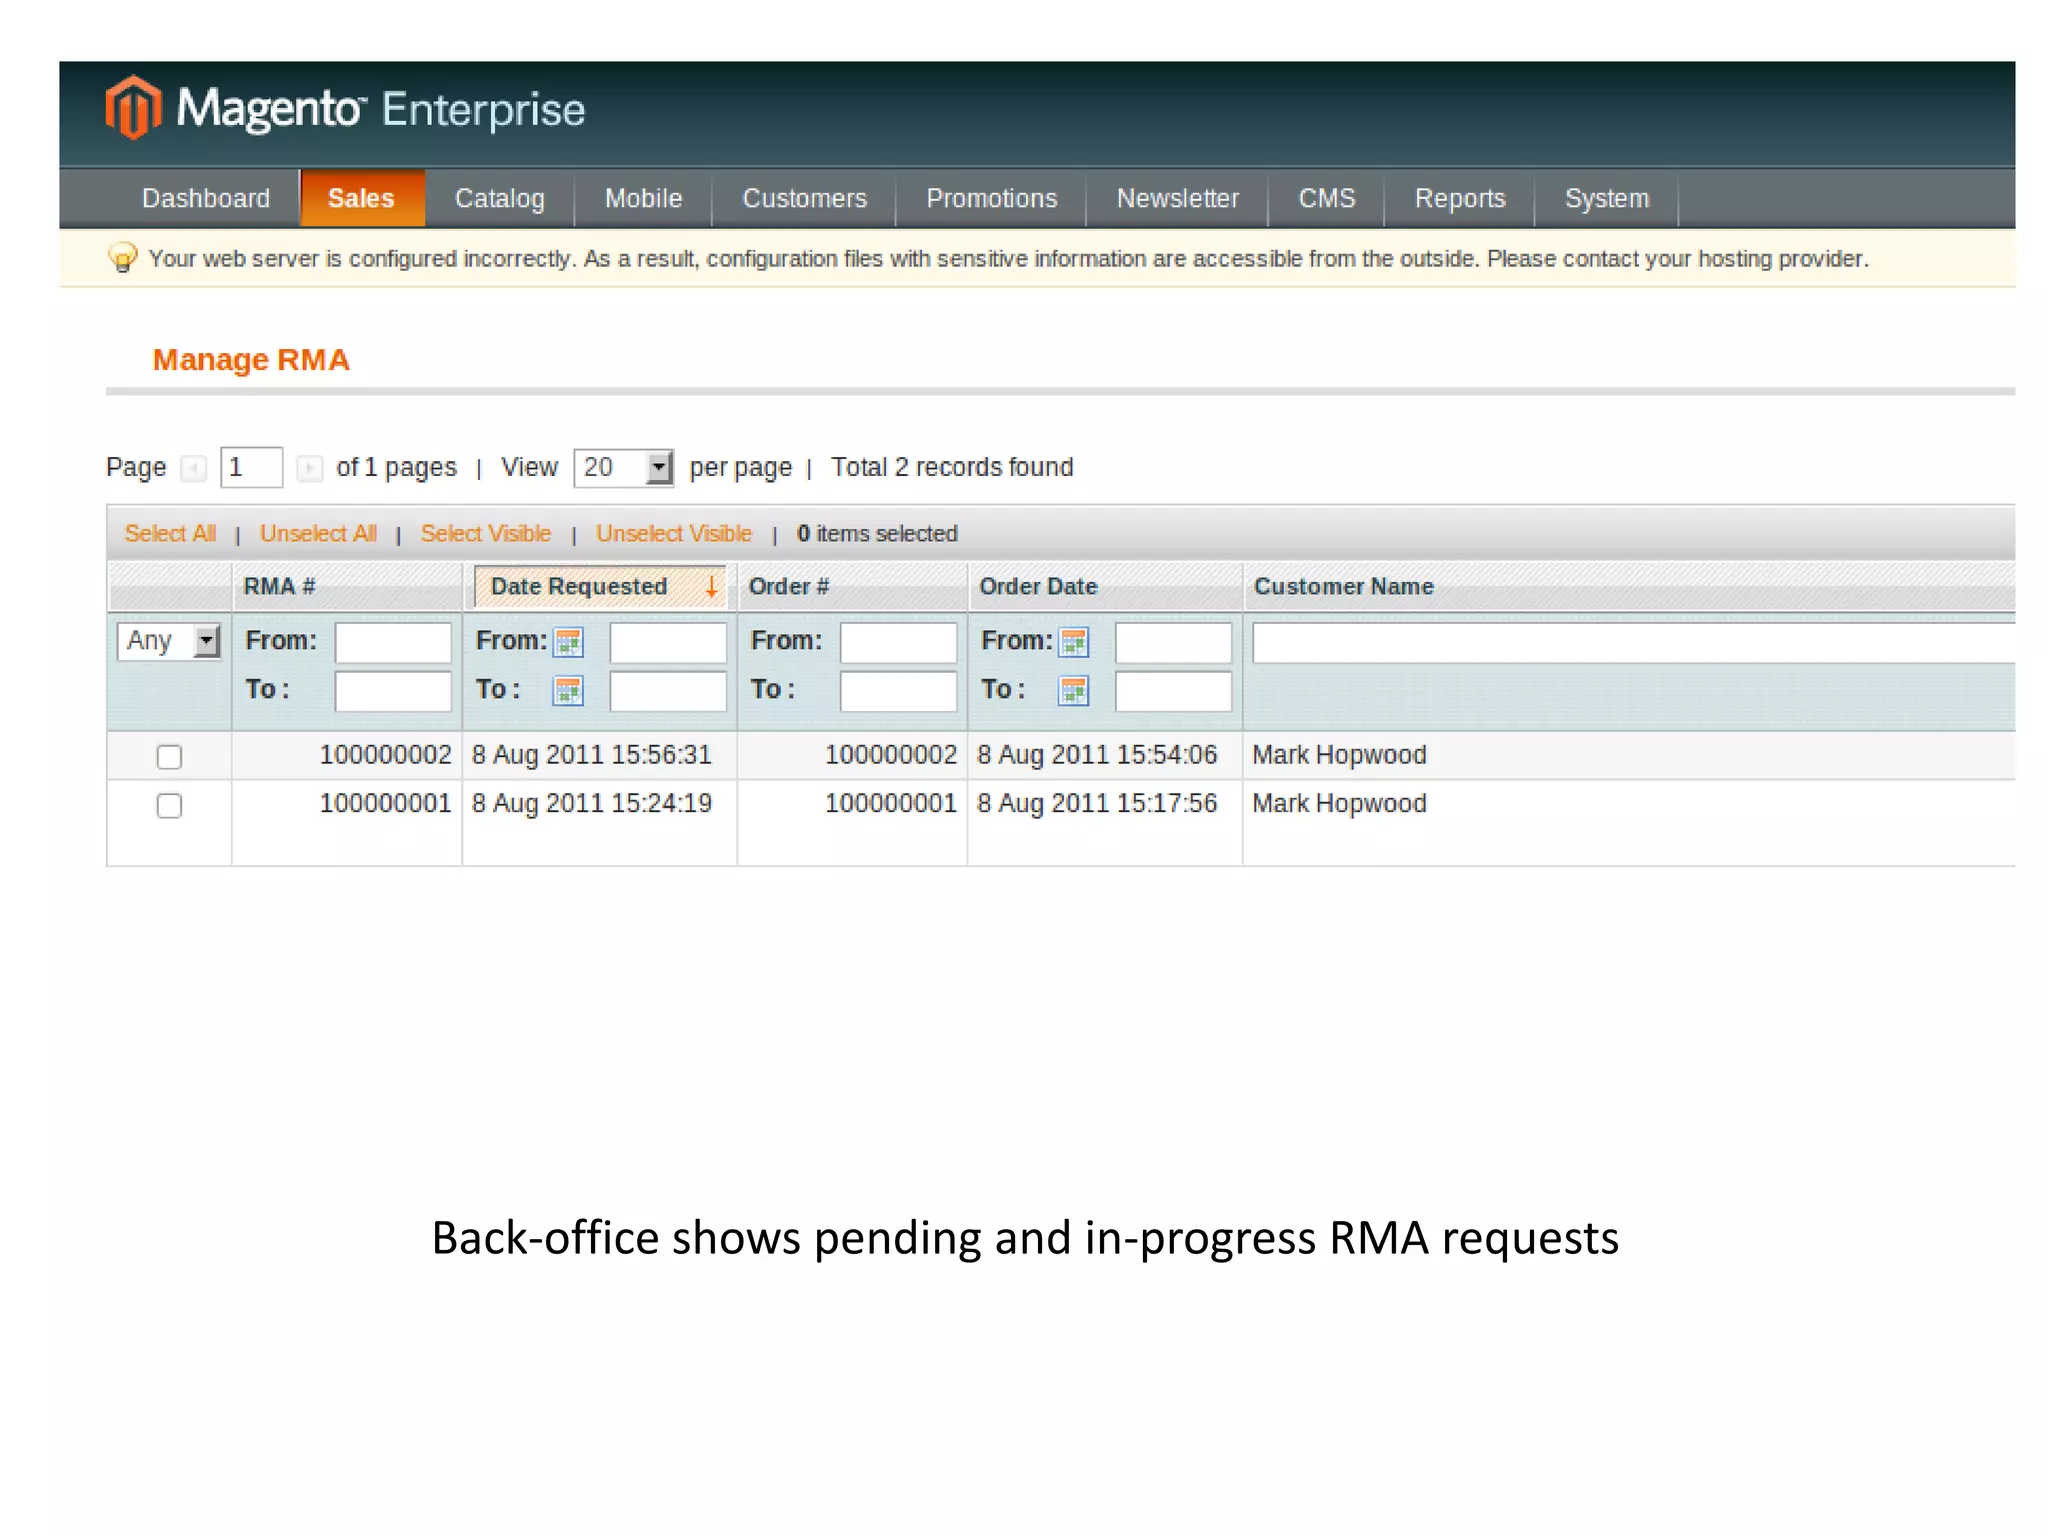Click date requested 8 Aug 2011 15:24:19
This screenshot has width=2048, height=1536.
click(592, 803)
